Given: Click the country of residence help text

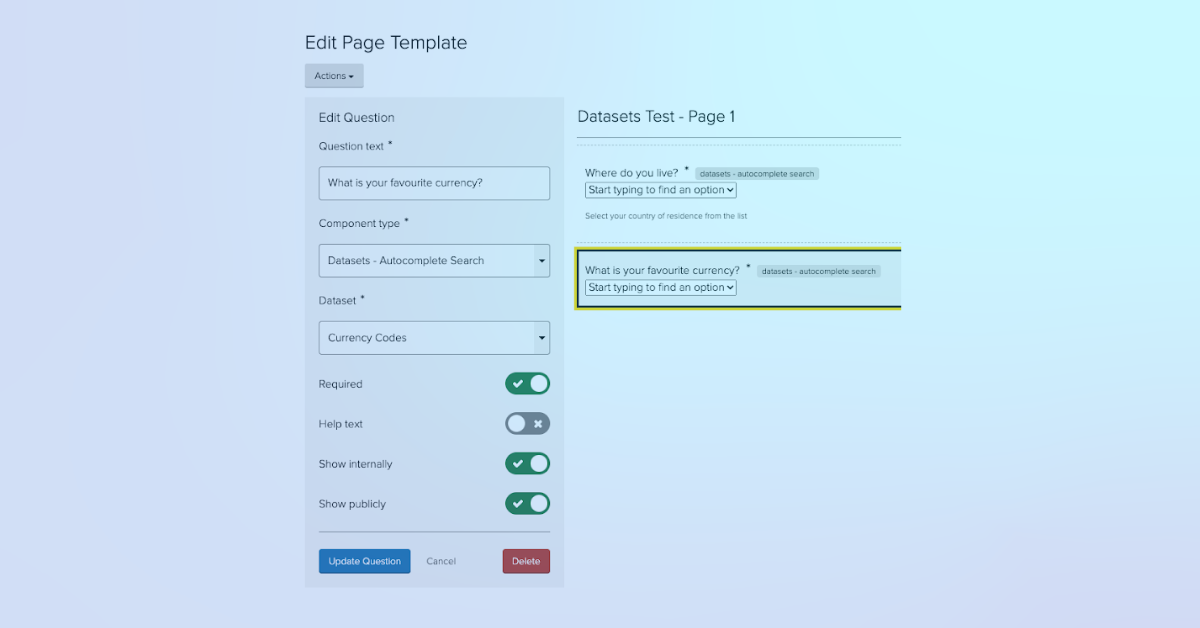Looking at the screenshot, I should click(x=666, y=216).
